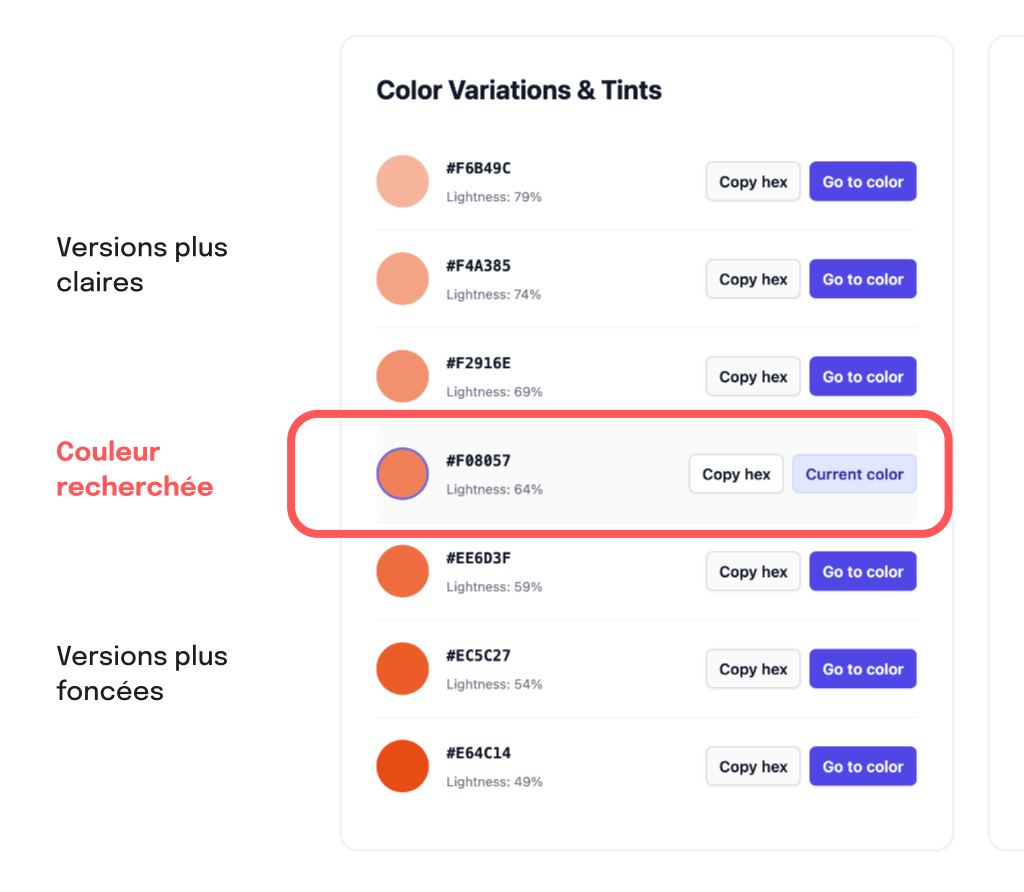Image resolution: width=1024 pixels, height=892 pixels.
Task: Click the Color Variations & Tints heading
Action: 519,90
